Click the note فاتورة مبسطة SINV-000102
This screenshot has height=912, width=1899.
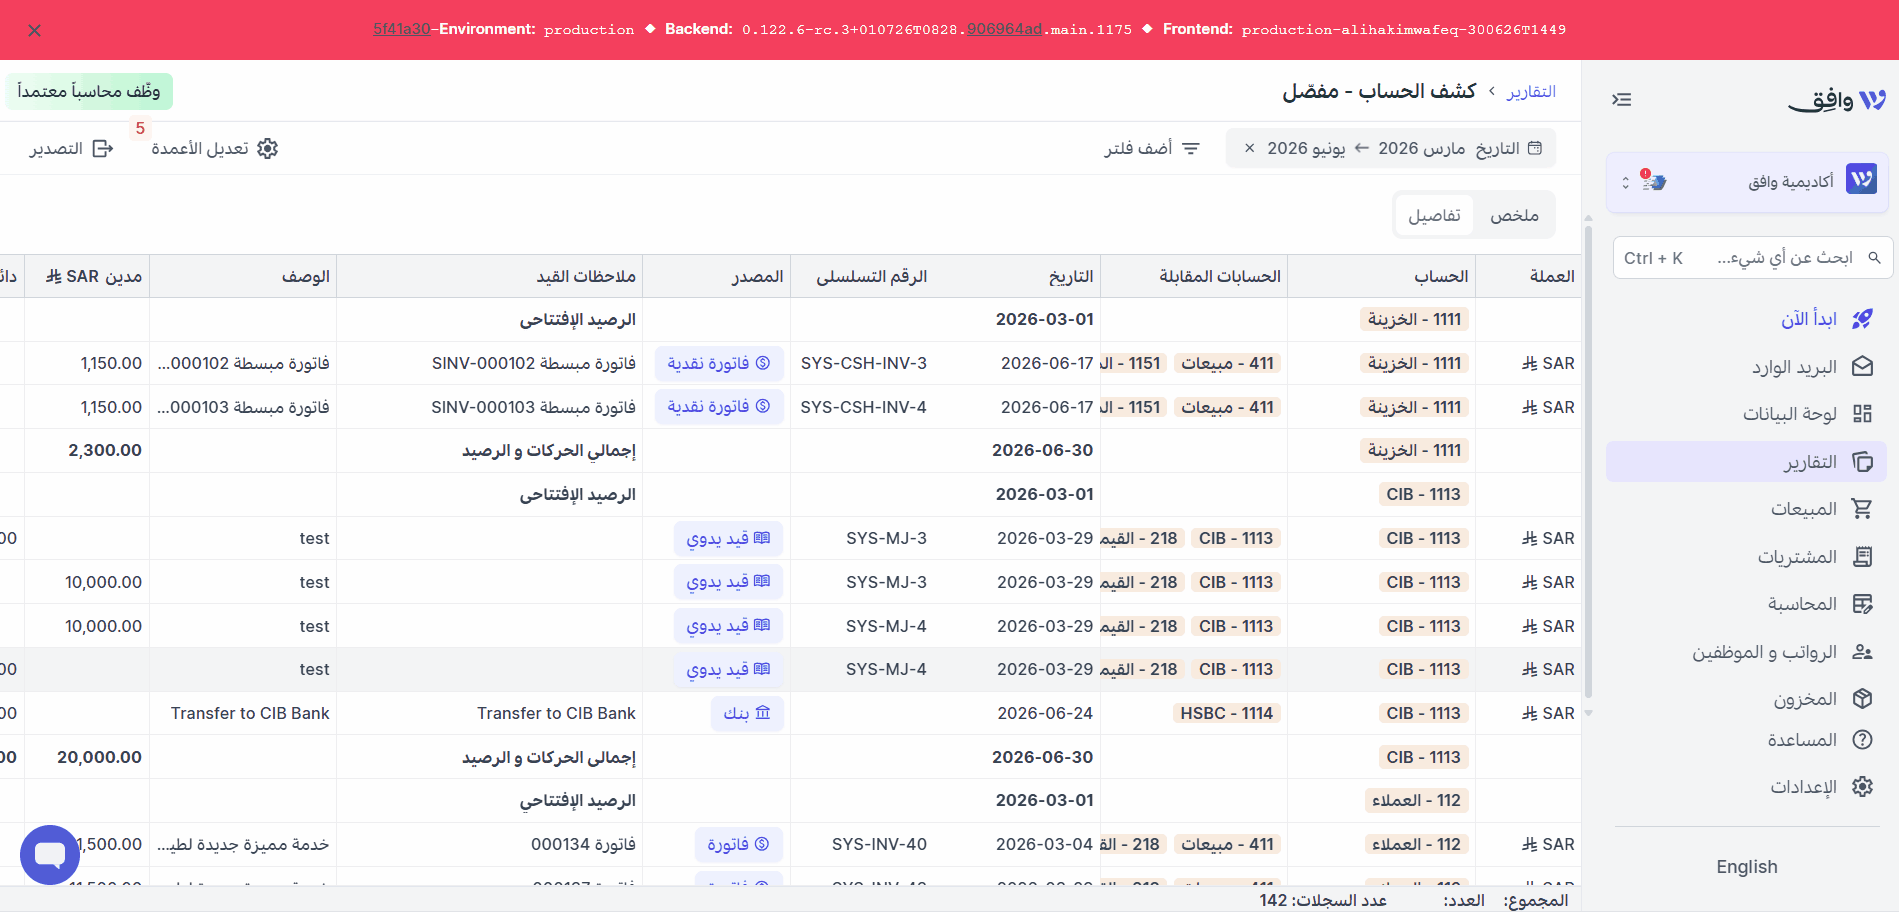point(534,363)
